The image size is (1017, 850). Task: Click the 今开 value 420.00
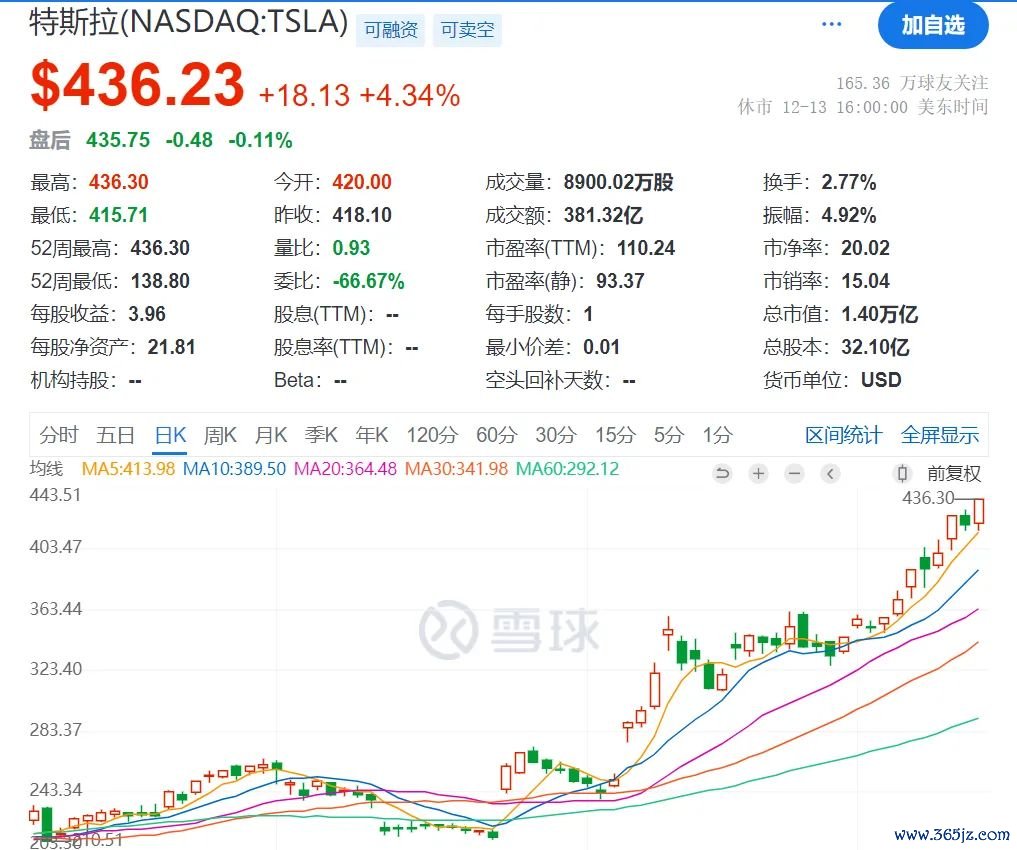point(362,182)
